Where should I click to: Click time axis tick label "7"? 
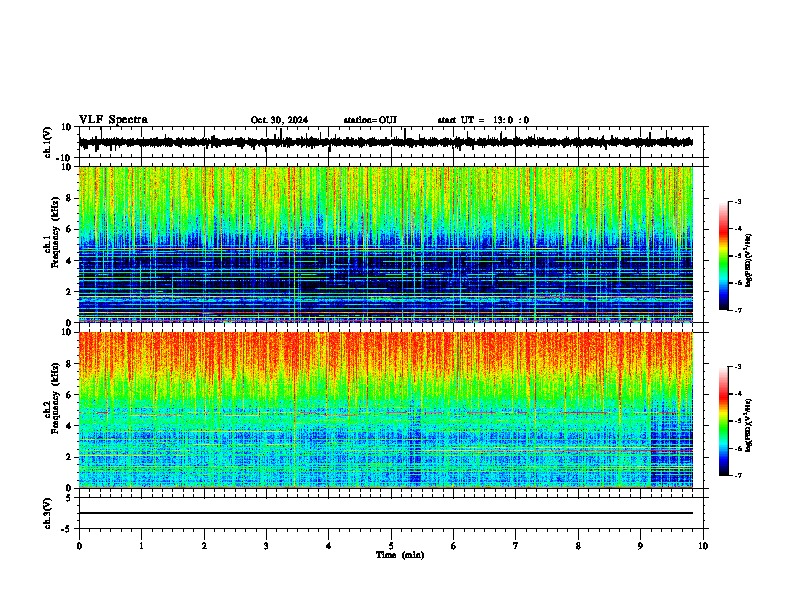pyautogui.click(x=516, y=546)
